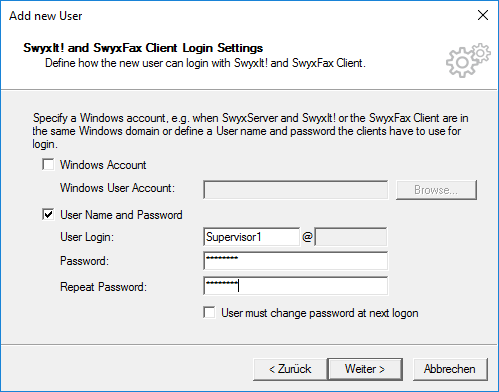Tick User must change password at next logon
Image resolution: width=499 pixels, height=392 pixels.
click(x=209, y=313)
